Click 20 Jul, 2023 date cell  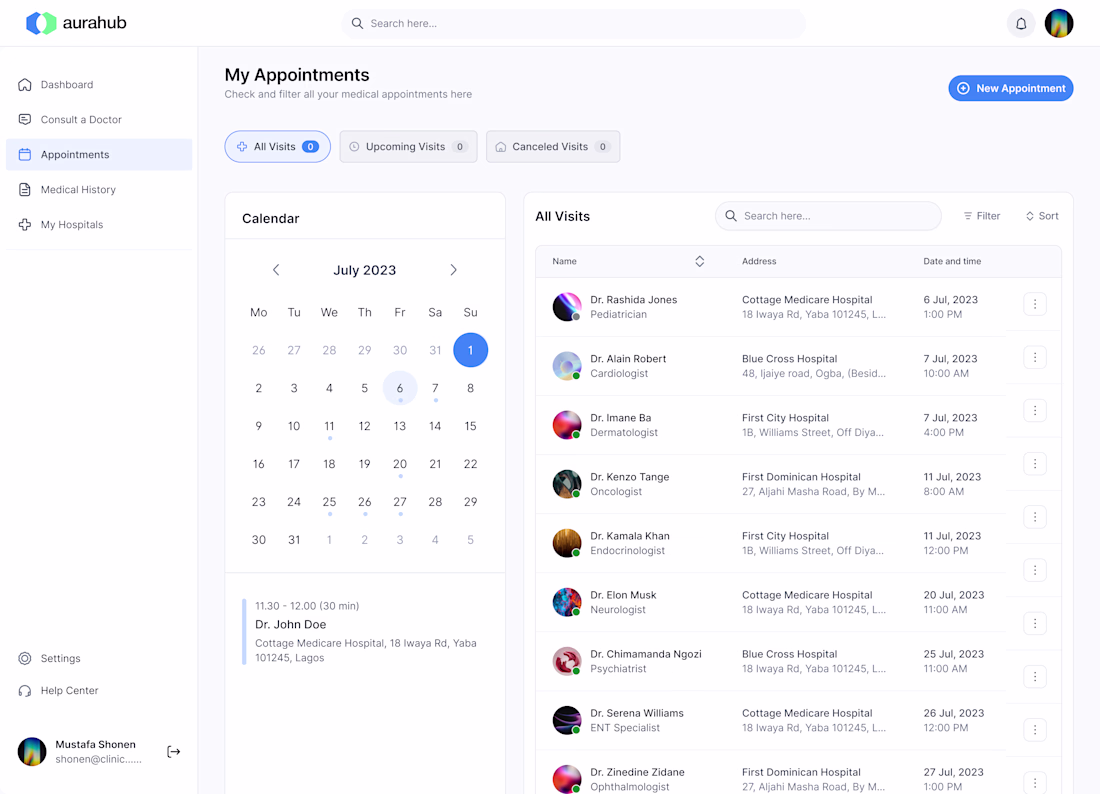953,596
